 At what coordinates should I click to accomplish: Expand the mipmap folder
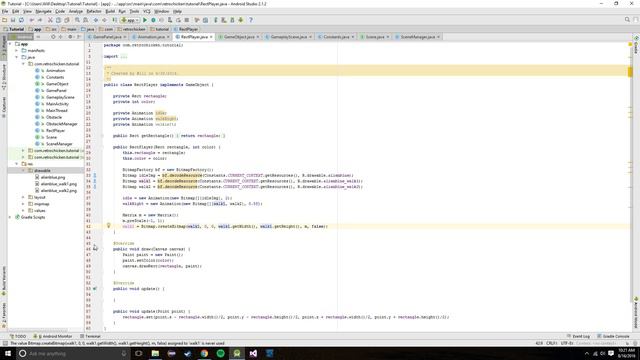tap(23, 204)
